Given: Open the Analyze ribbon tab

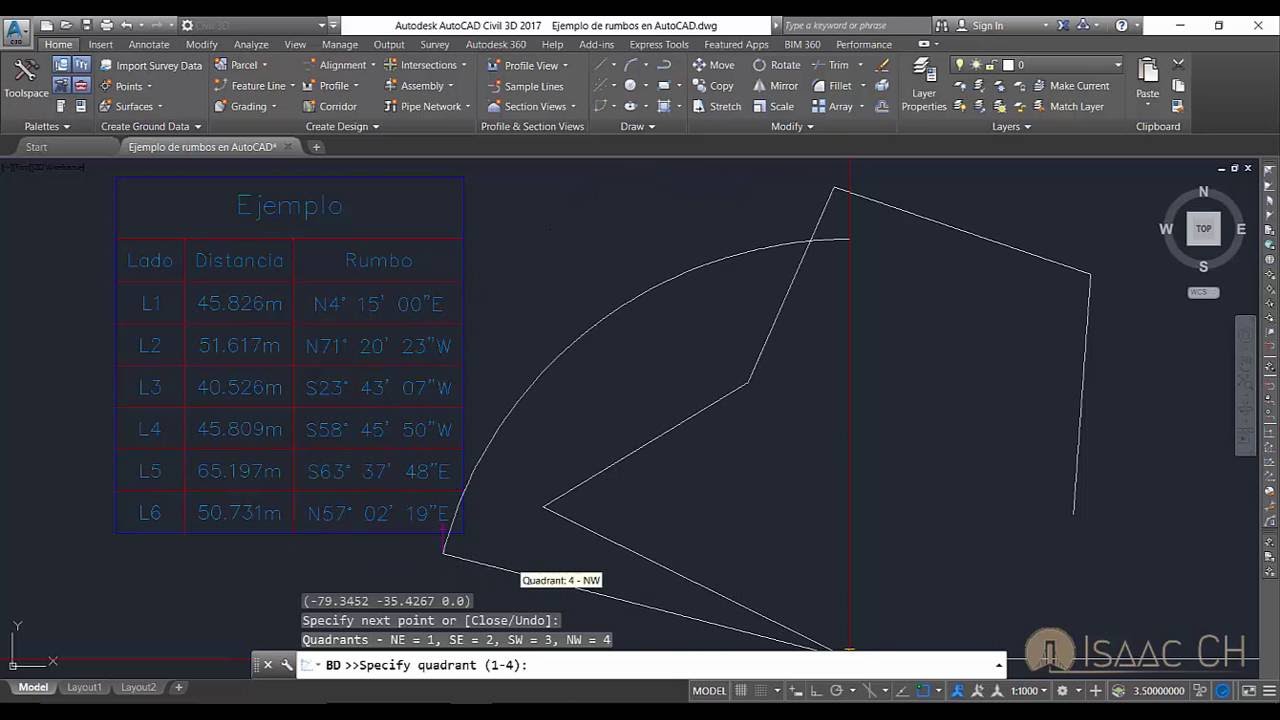Looking at the screenshot, I should tap(251, 44).
